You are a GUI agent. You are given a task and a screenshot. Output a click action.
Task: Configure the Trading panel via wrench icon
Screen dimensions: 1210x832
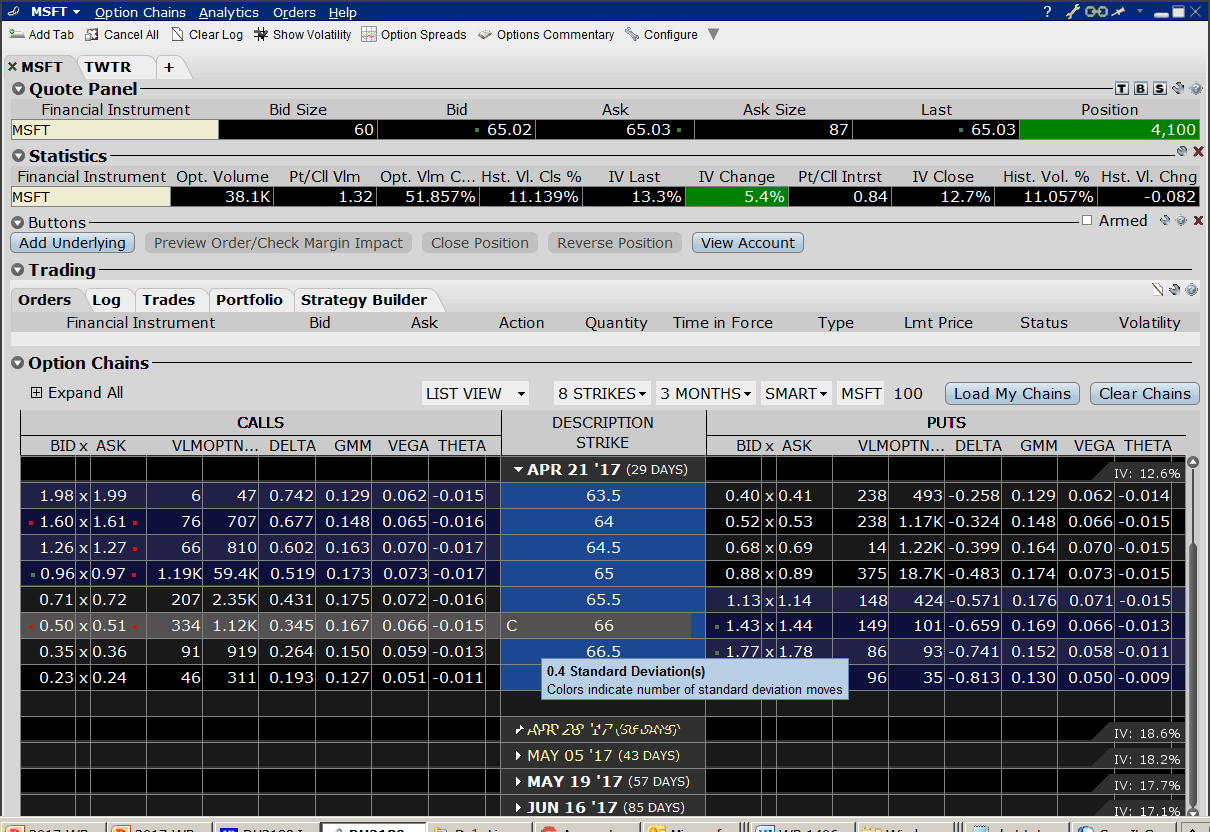coord(1175,290)
